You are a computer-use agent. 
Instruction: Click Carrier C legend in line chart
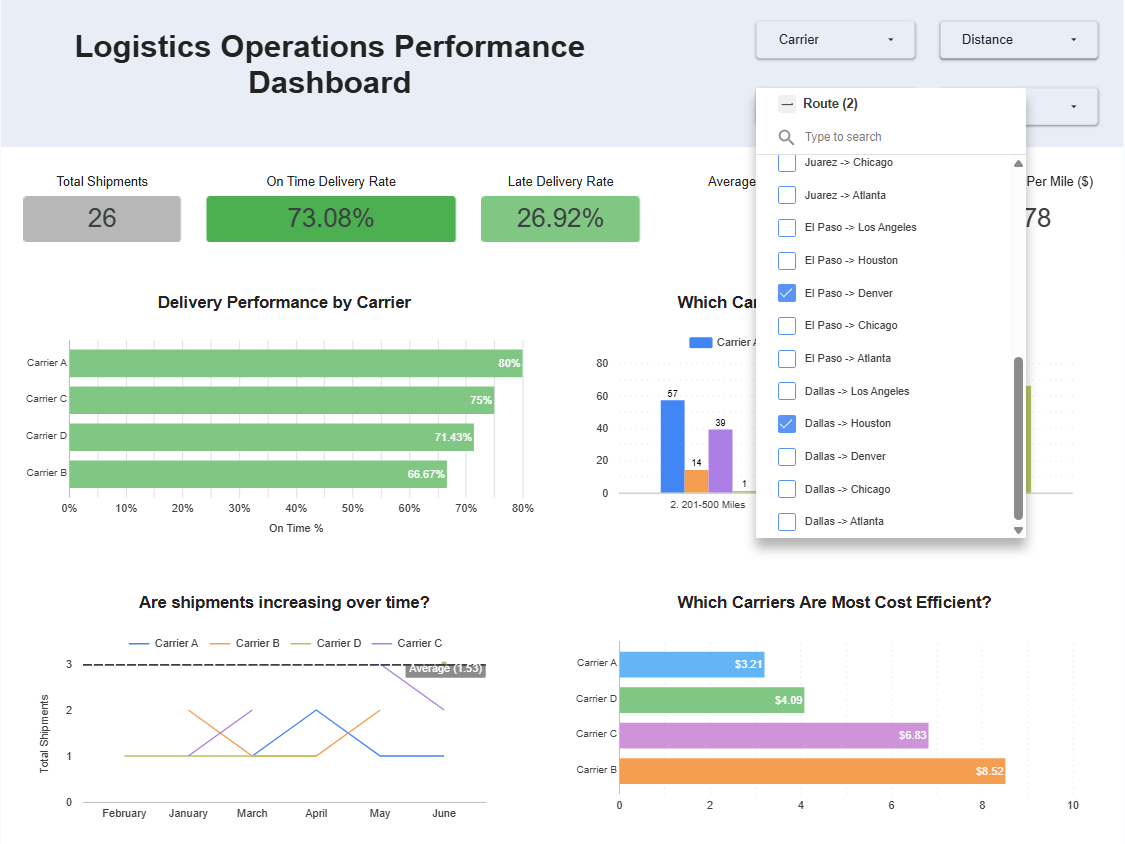point(407,643)
